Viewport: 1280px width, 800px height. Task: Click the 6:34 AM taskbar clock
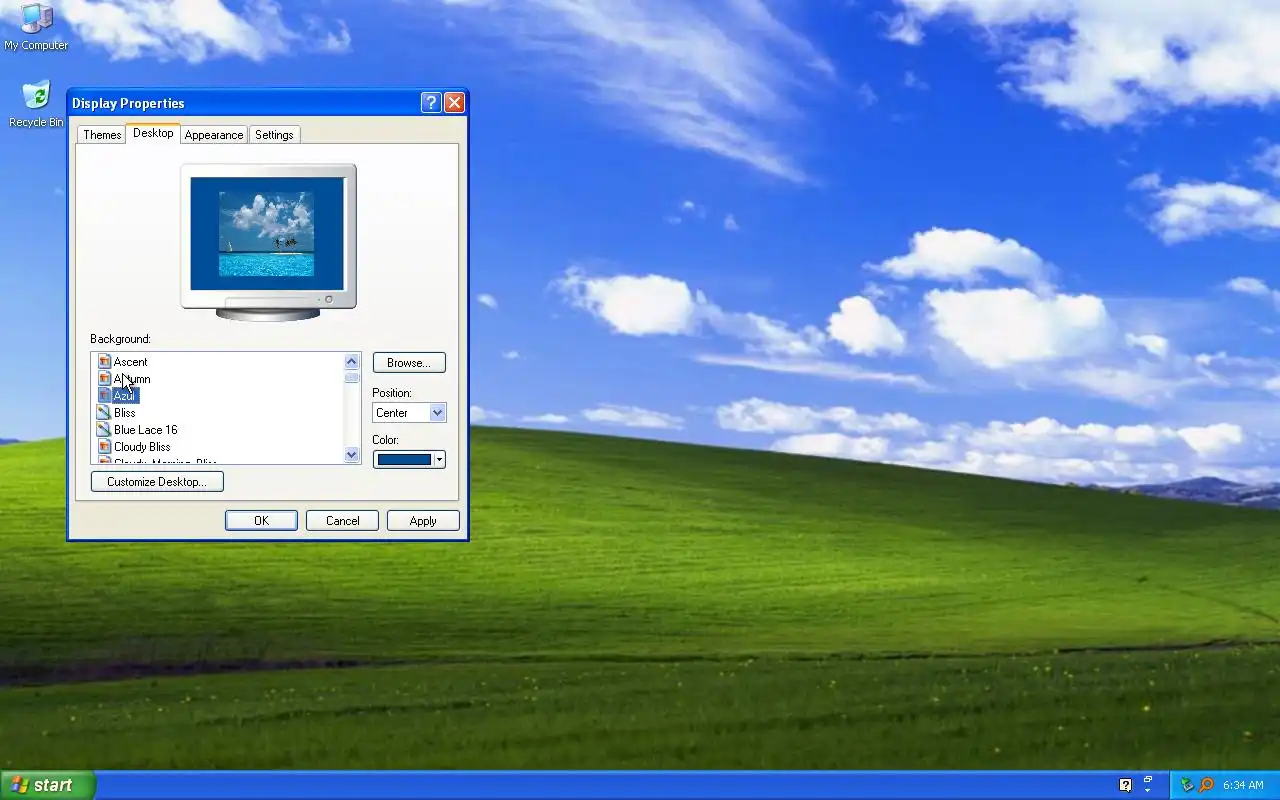click(x=1243, y=785)
